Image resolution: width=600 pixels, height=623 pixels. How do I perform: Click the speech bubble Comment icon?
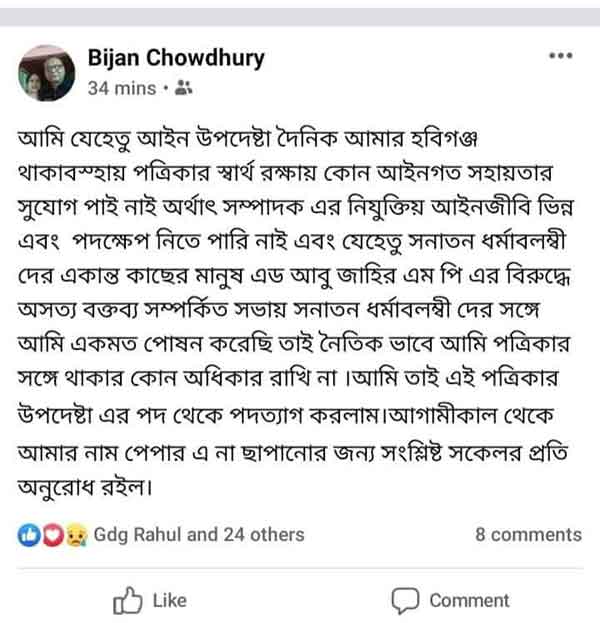(x=404, y=600)
